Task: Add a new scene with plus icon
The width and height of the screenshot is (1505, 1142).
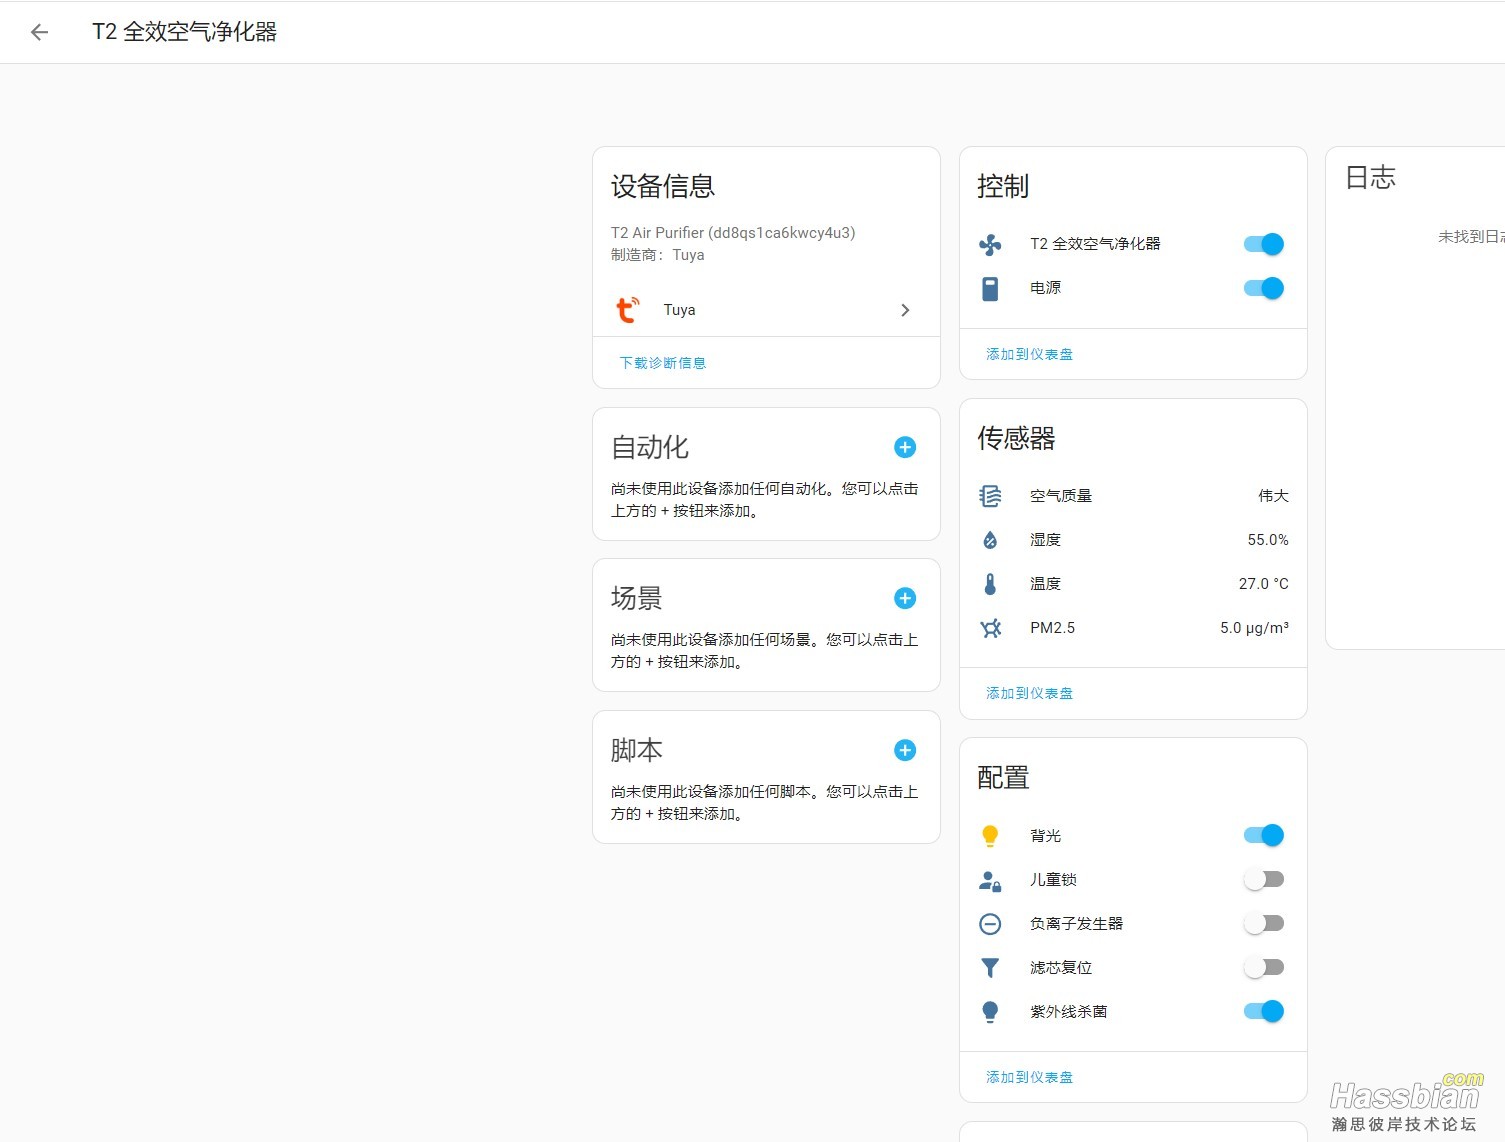Action: [x=905, y=598]
